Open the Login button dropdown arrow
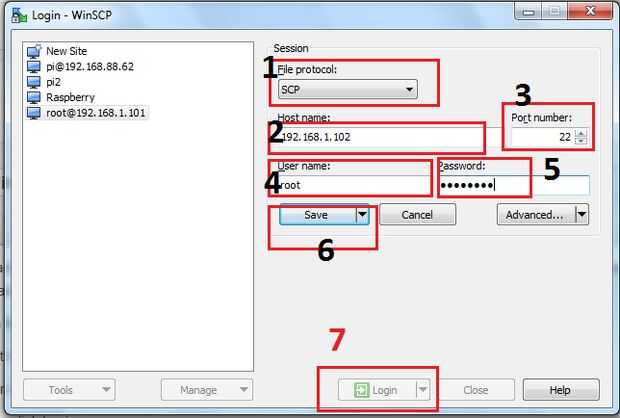The height and width of the screenshot is (418, 620). [x=423, y=390]
